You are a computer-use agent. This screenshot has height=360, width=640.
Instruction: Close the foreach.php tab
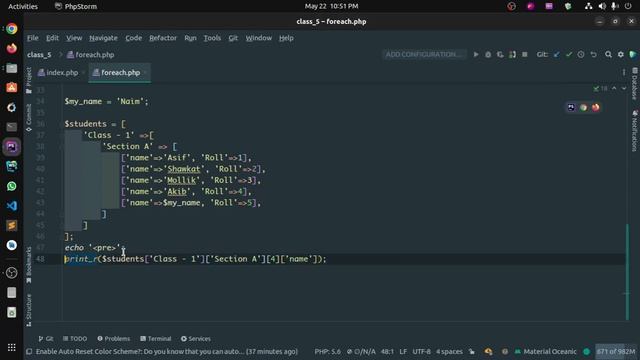click(x=145, y=73)
